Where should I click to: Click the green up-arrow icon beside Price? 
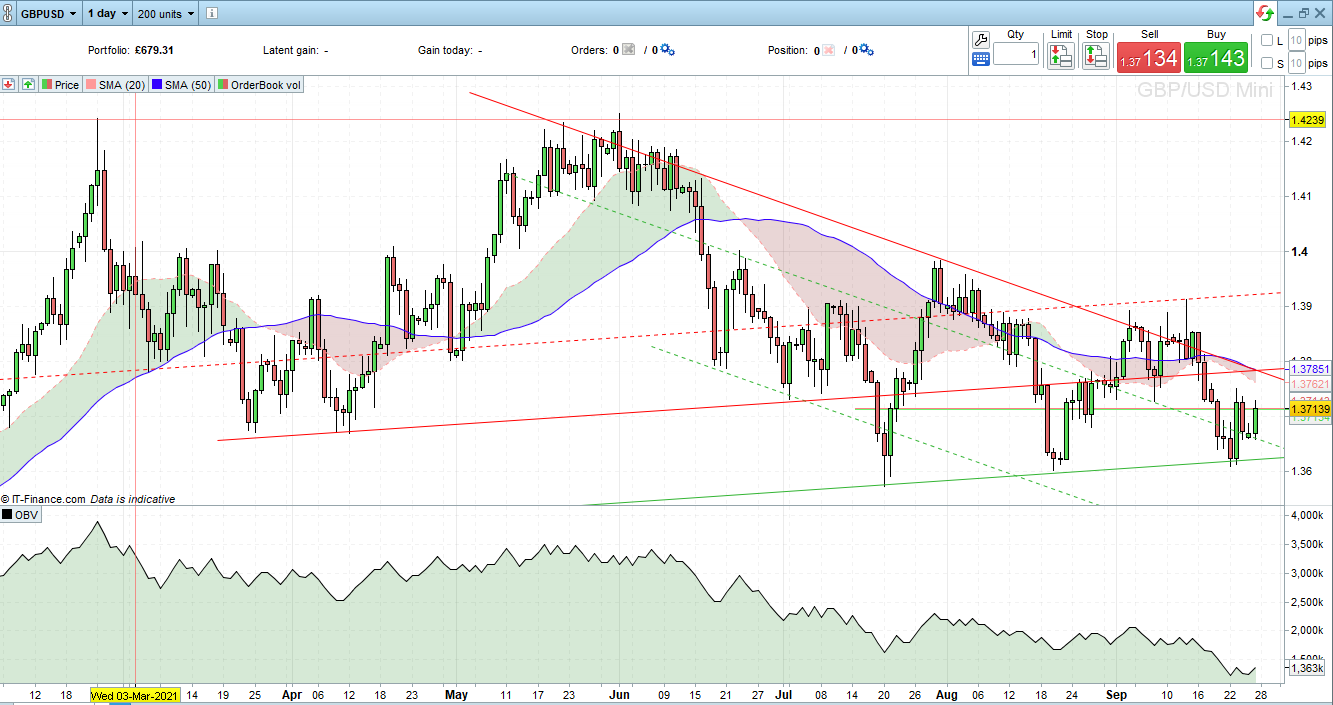28,85
